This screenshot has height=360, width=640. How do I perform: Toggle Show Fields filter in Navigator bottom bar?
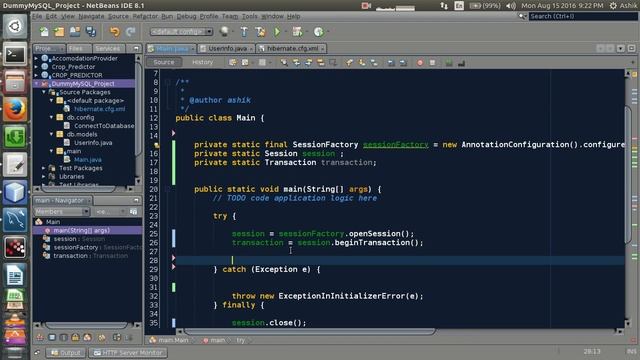coord(52,338)
